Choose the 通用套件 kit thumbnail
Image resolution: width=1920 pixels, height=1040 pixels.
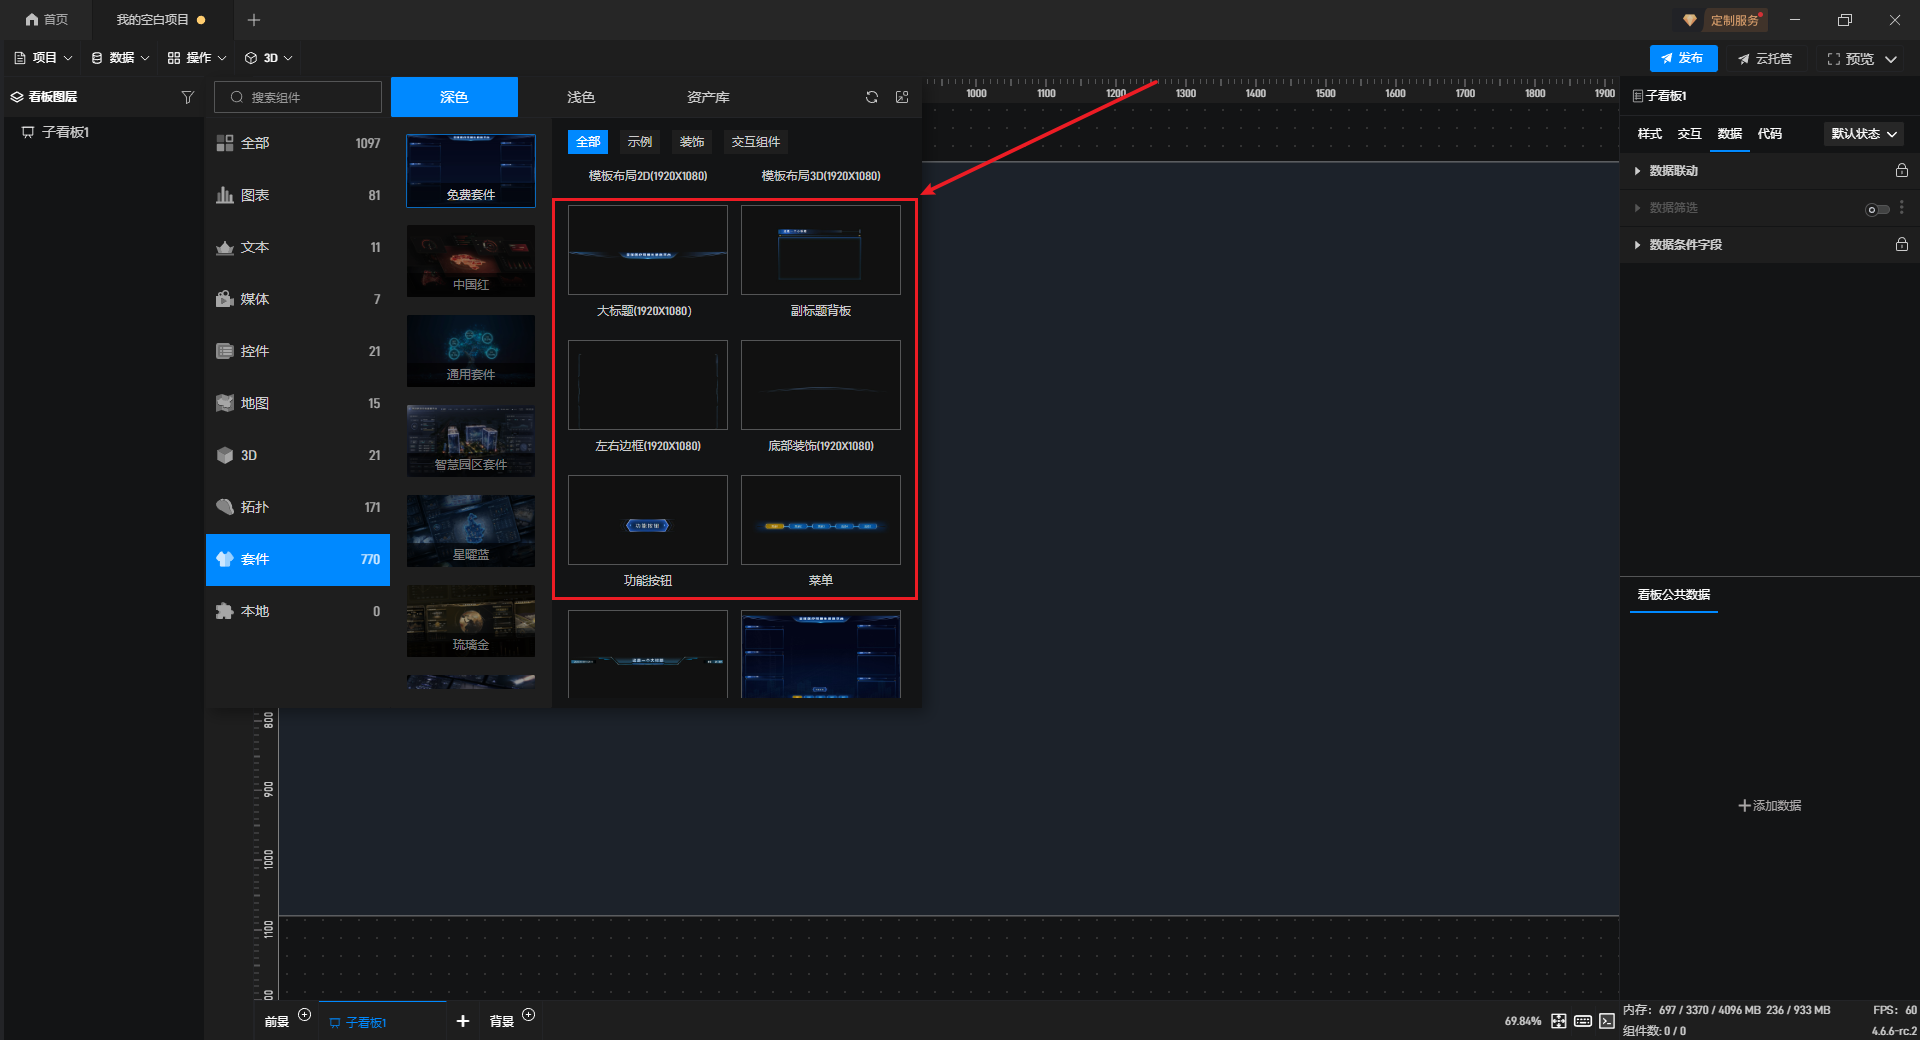pos(471,351)
